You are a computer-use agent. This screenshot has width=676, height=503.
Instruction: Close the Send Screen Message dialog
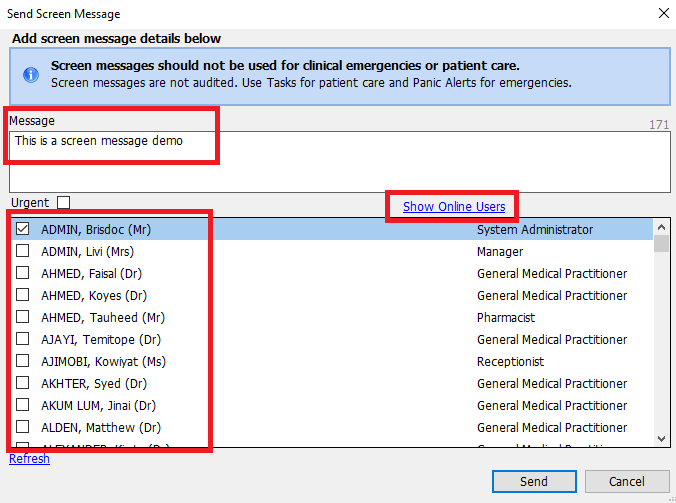663,14
